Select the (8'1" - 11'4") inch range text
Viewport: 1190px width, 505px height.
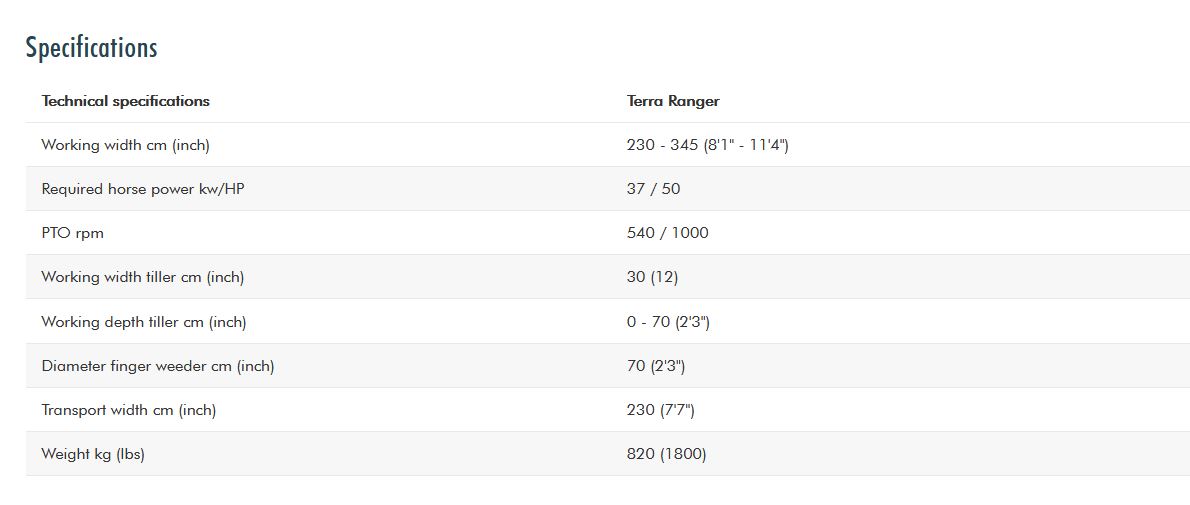(746, 145)
